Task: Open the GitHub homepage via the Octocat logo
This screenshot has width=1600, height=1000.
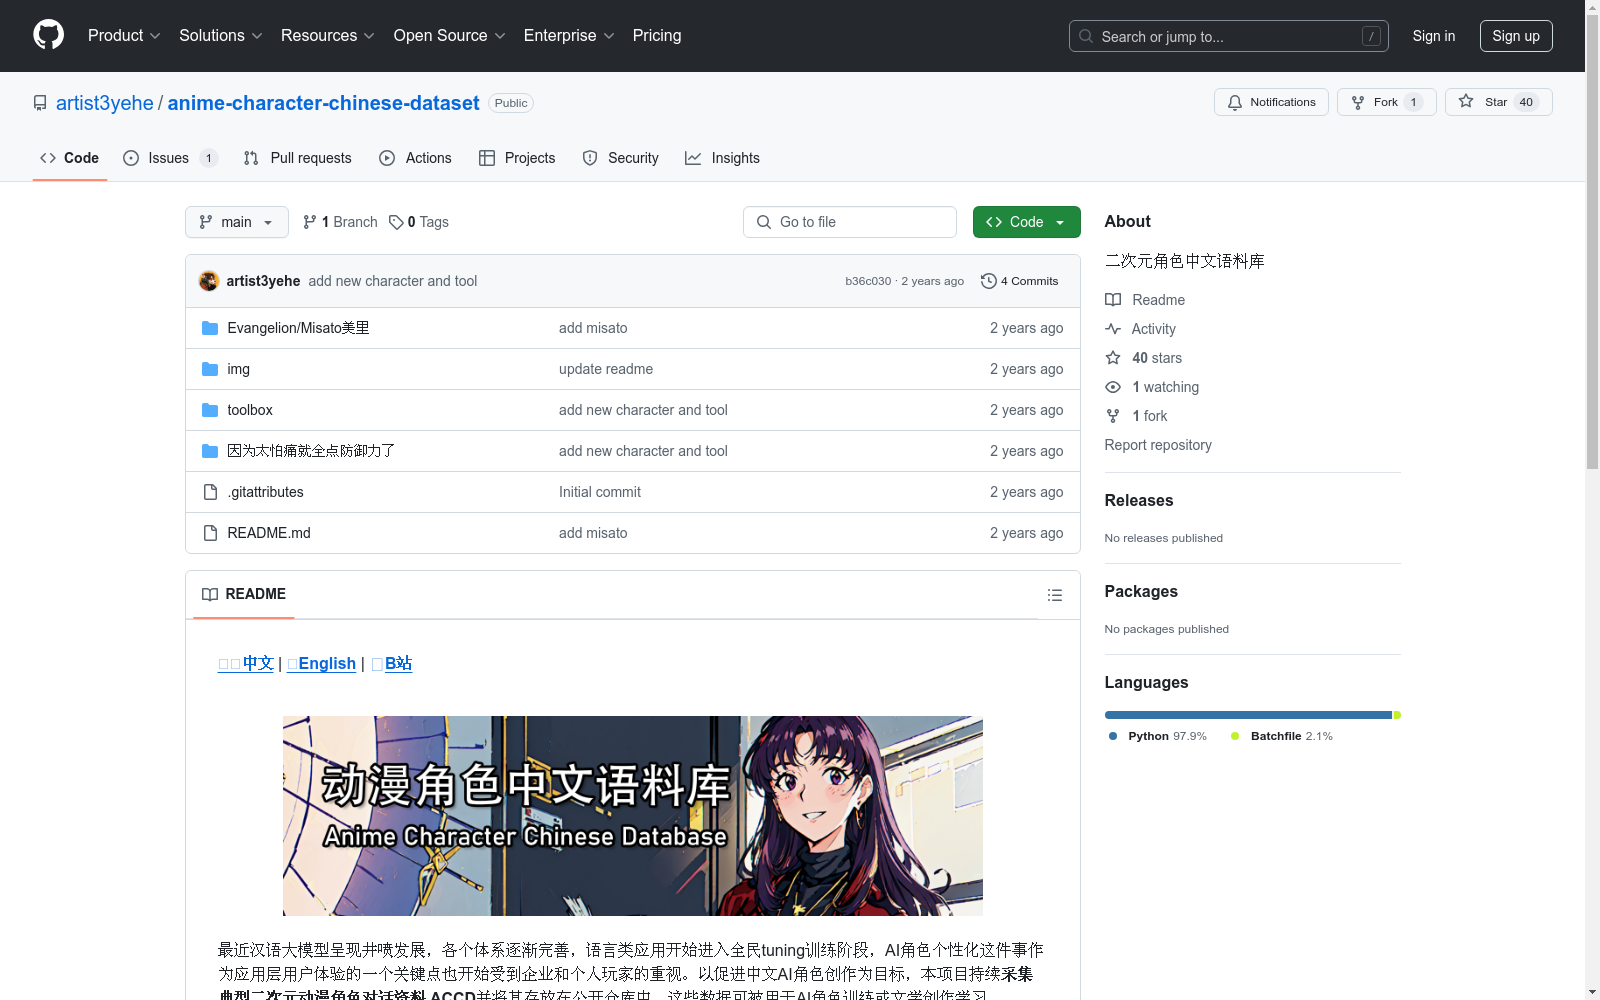Action: 48,35
